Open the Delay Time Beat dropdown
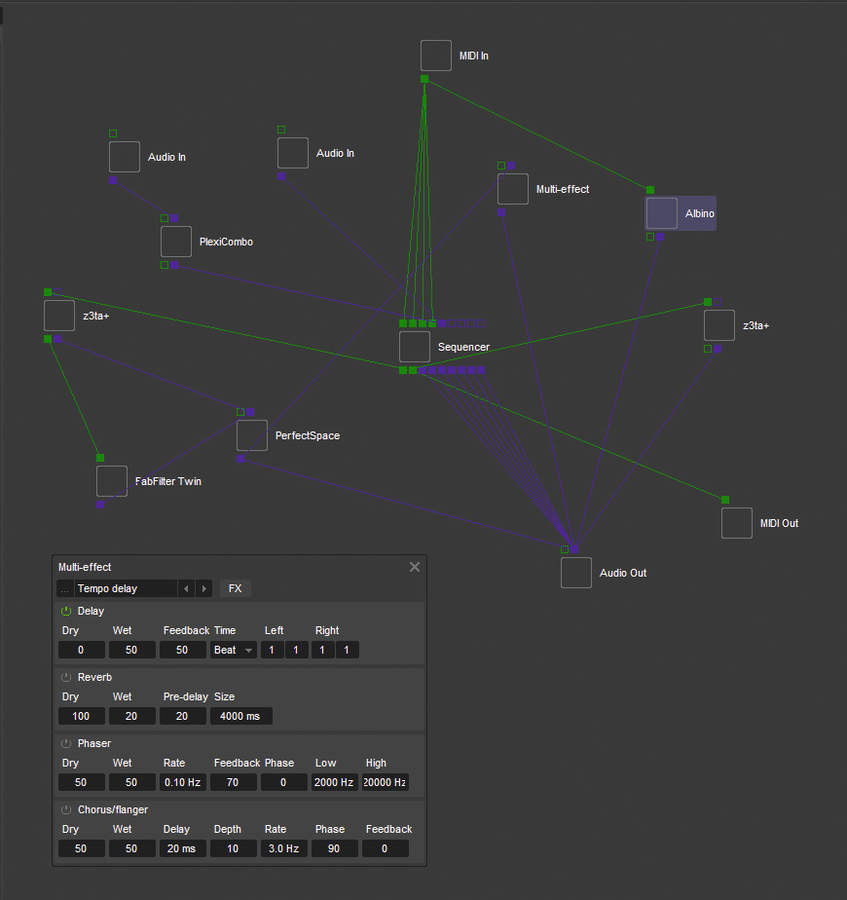The height and width of the screenshot is (900, 847). tap(233, 650)
